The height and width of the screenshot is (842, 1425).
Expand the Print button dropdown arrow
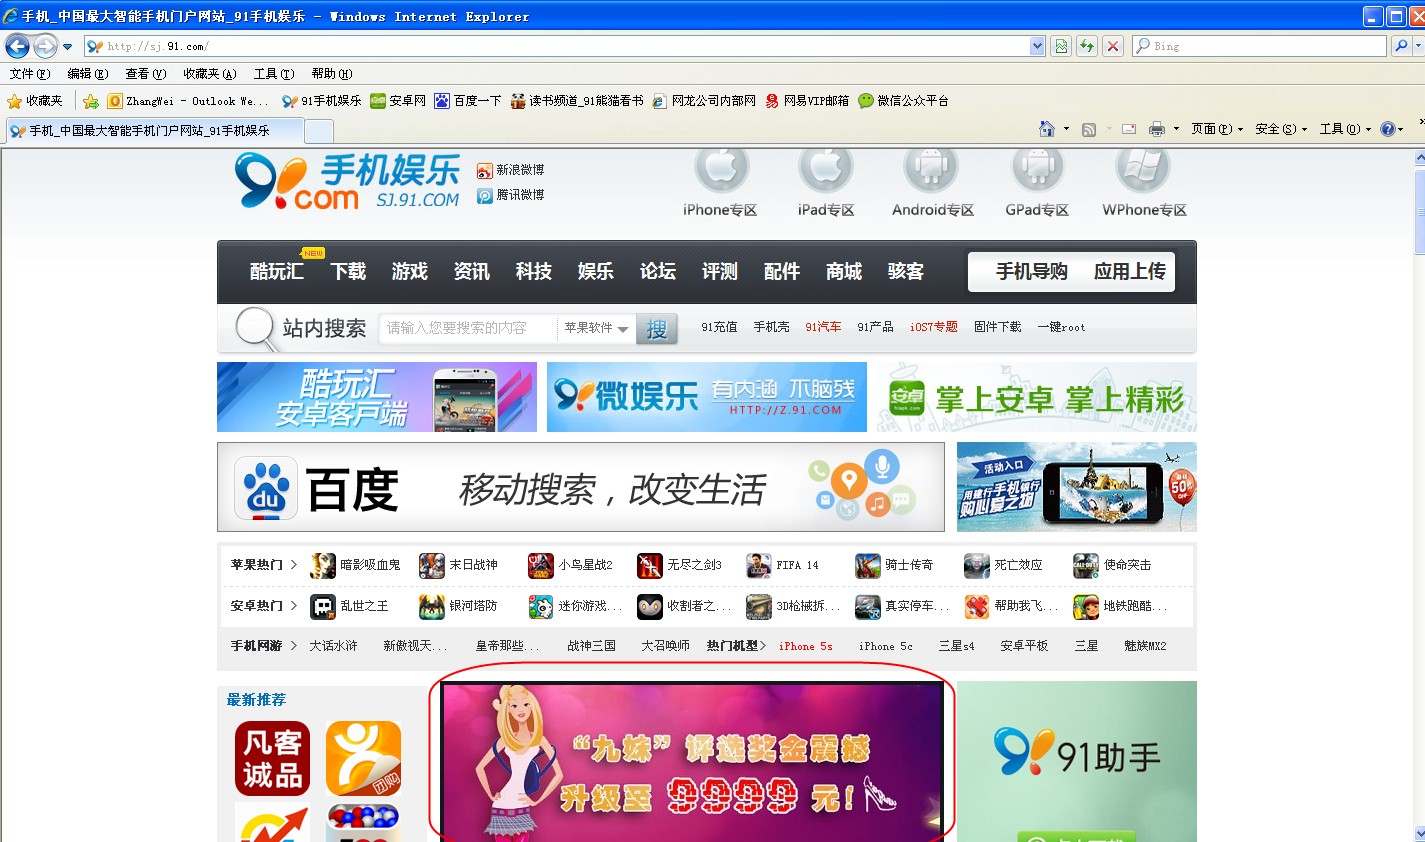point(1176,129)
